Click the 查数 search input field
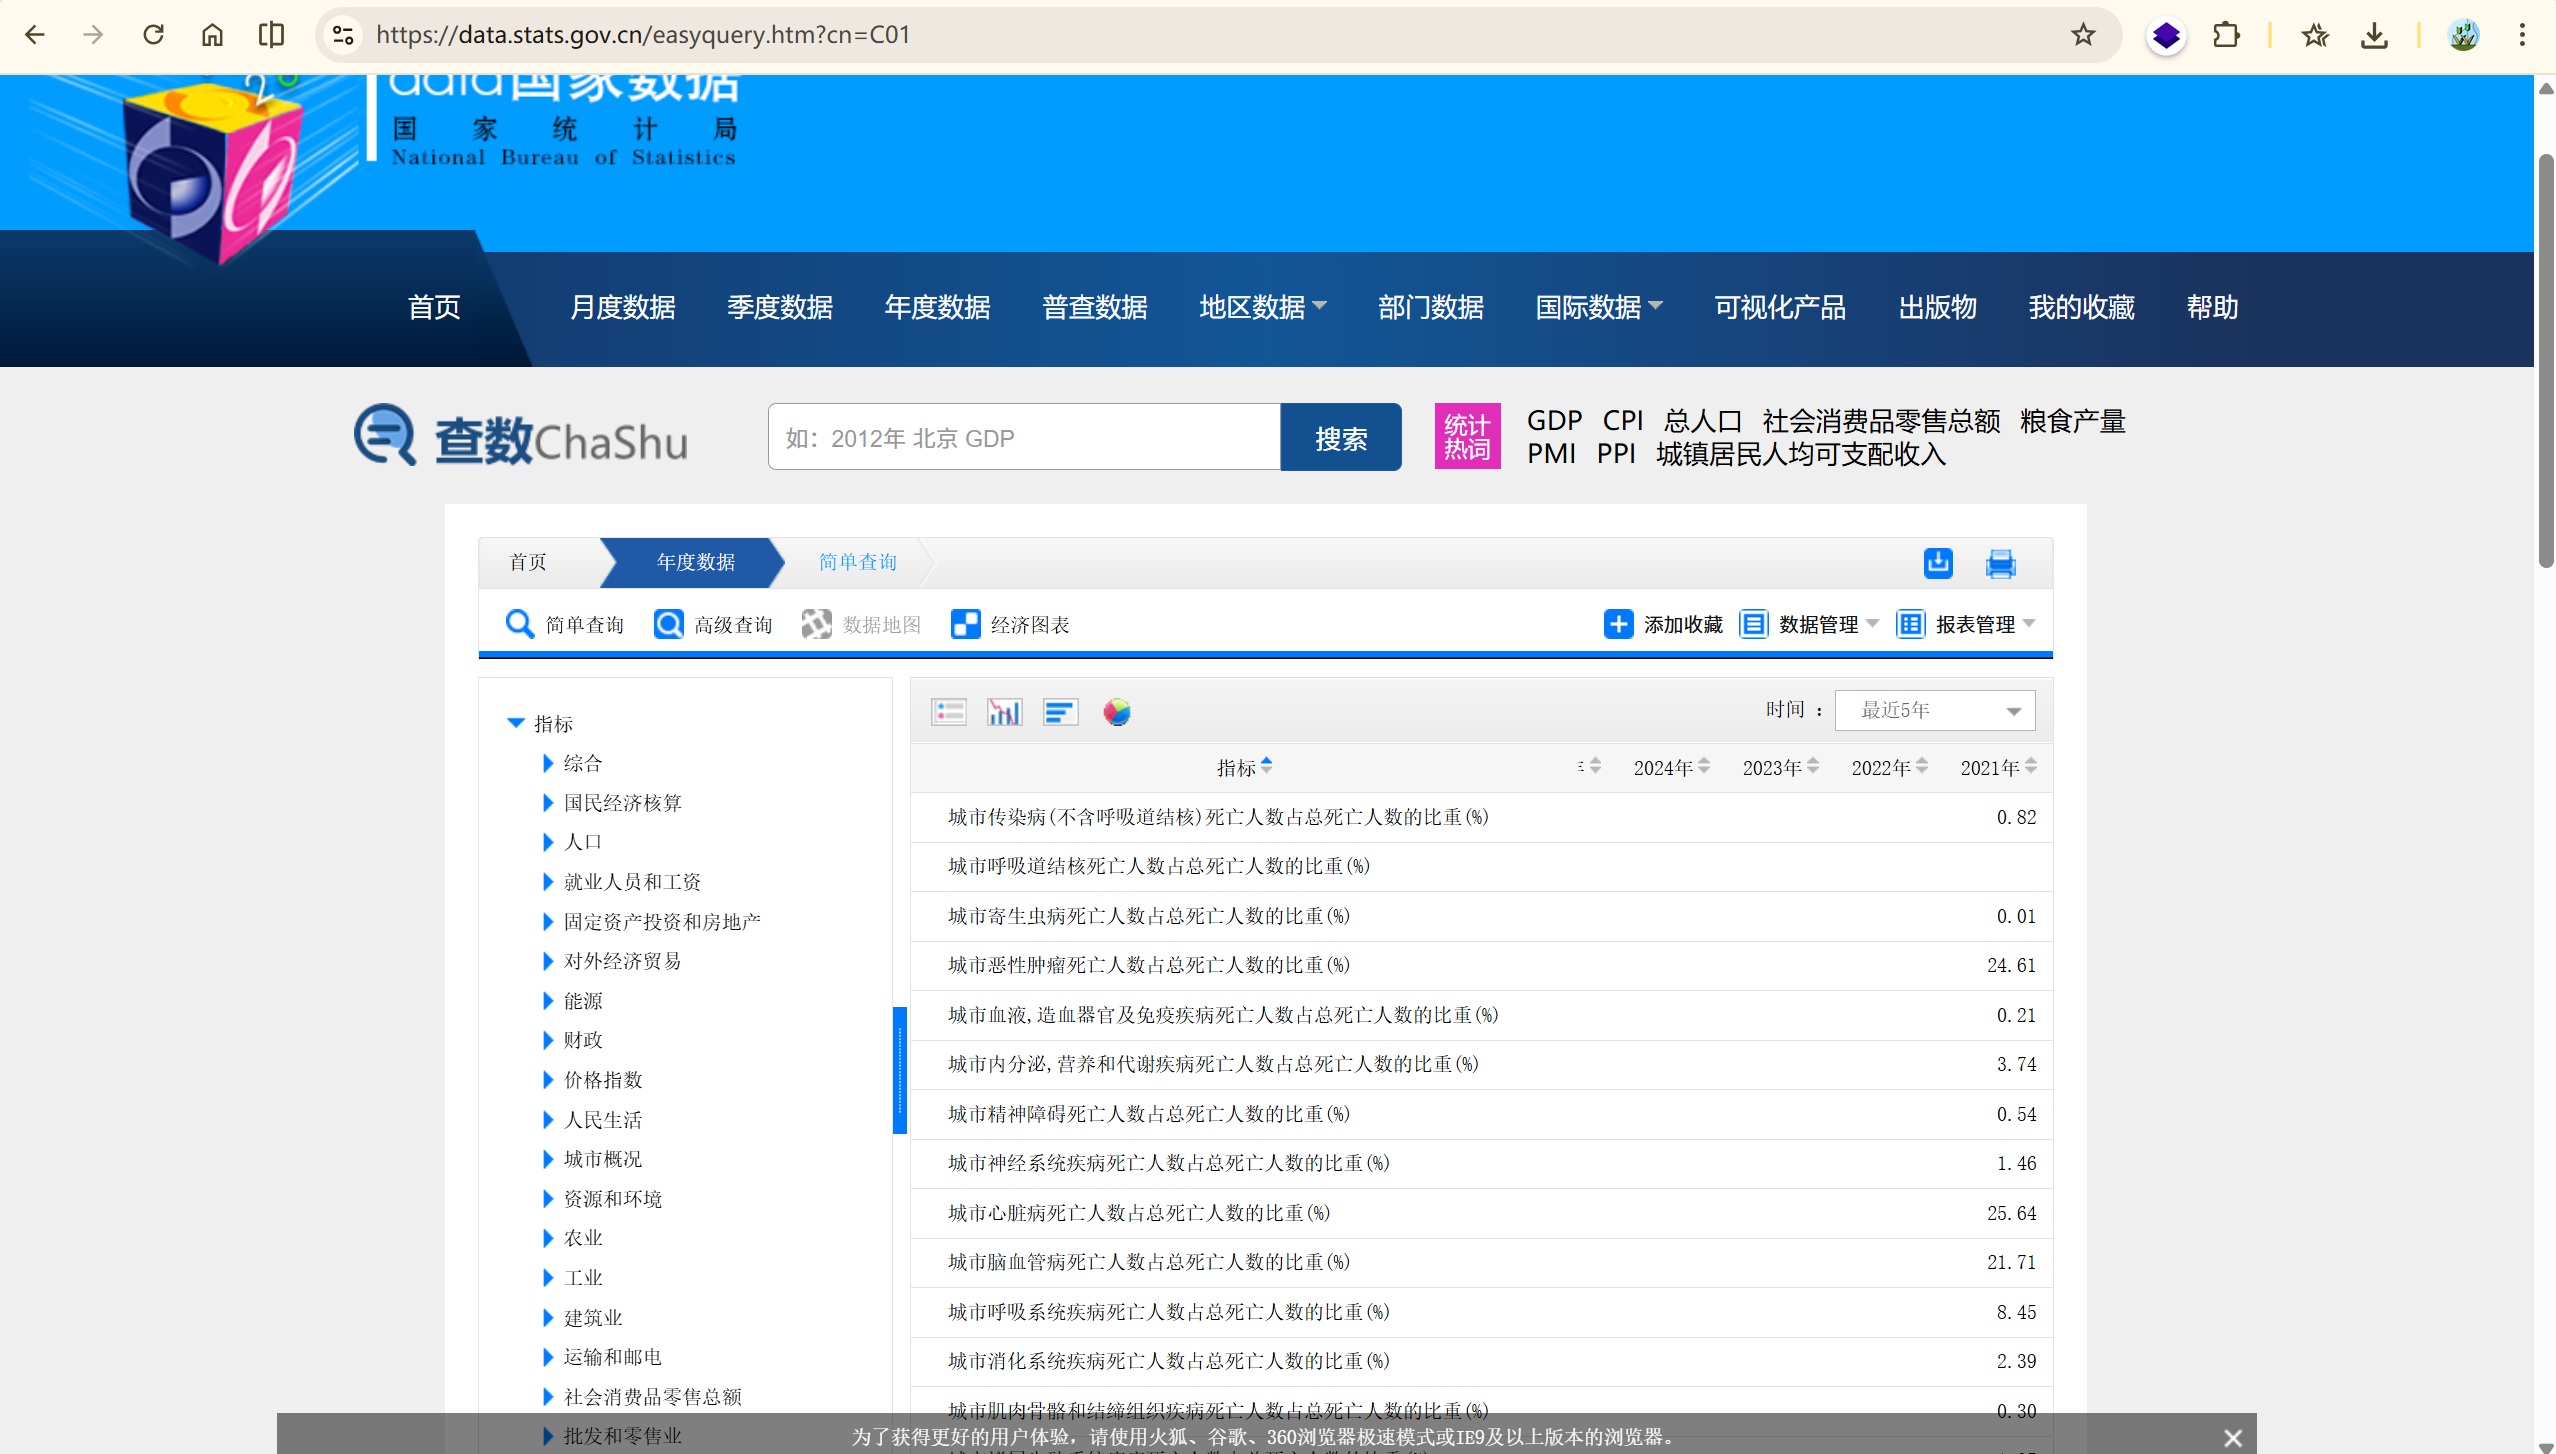 [1023, 437]
